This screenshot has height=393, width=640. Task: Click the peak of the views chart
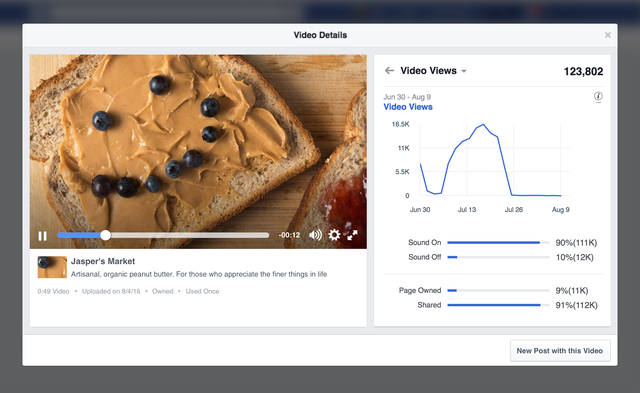483,124
